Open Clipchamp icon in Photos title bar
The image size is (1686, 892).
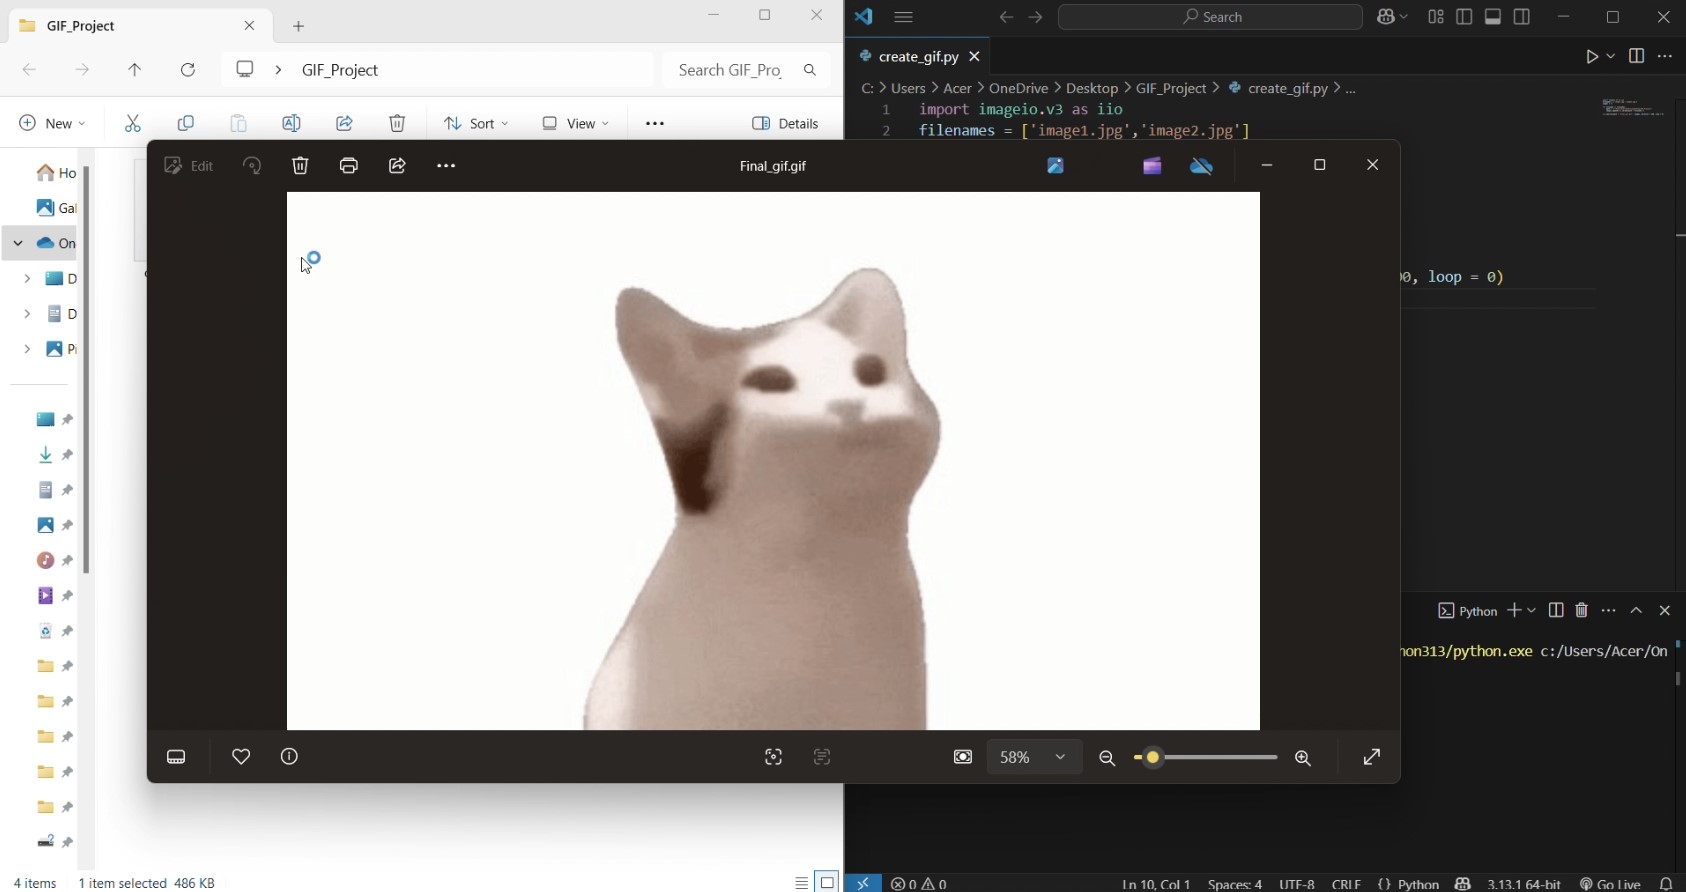(1152, 166)
